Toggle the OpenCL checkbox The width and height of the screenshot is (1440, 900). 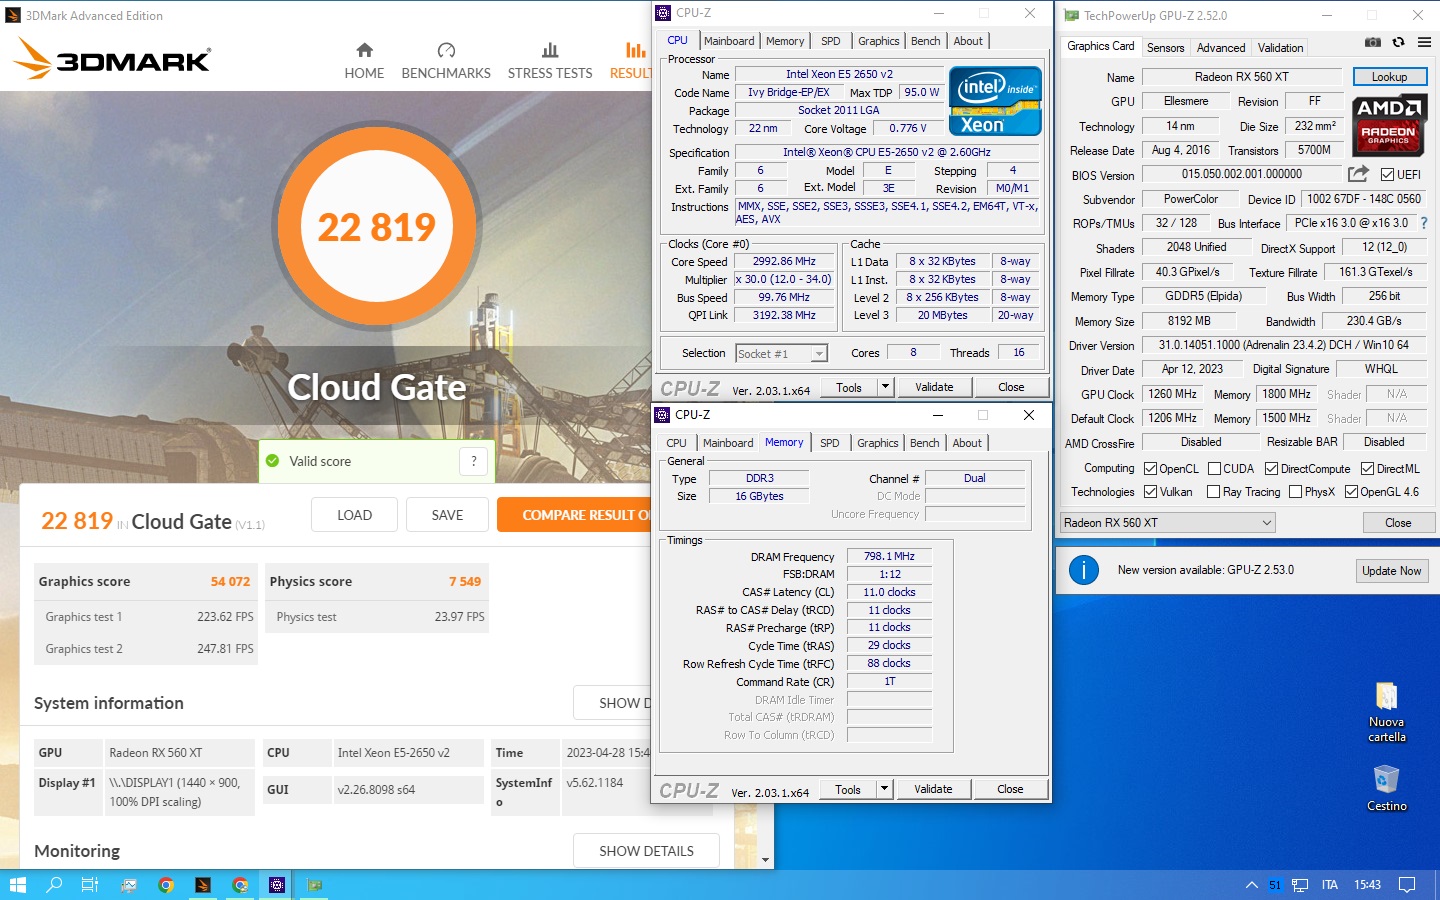(1150, 469)
